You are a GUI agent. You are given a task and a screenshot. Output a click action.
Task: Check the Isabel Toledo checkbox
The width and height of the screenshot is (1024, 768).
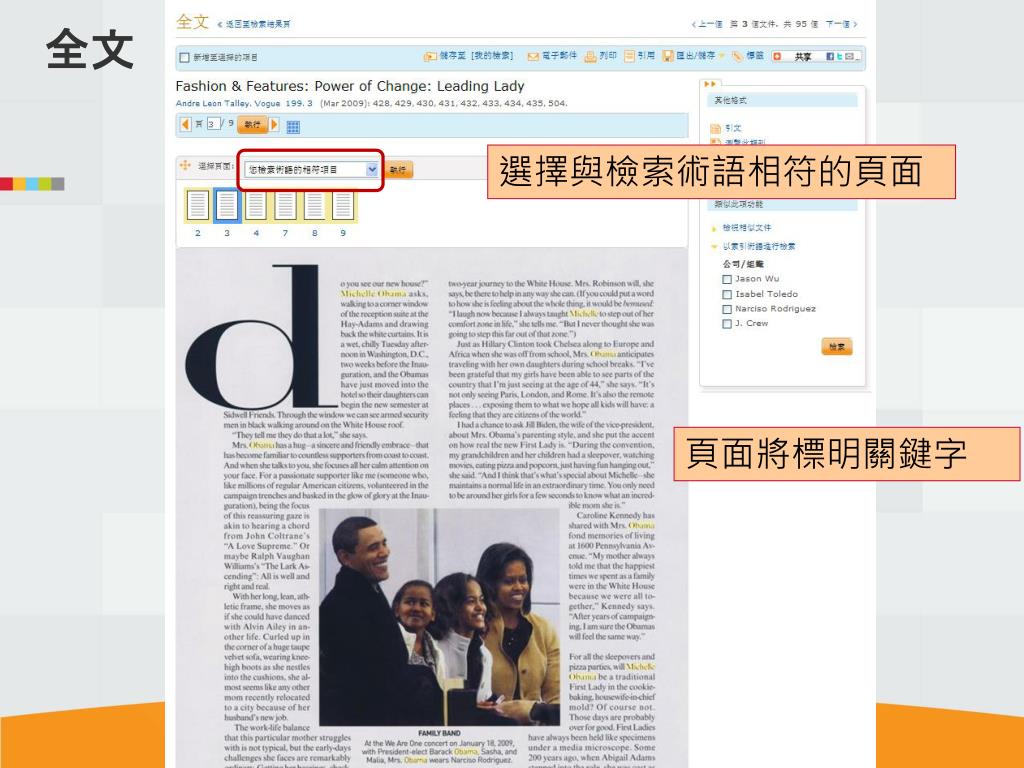(727, 295)
